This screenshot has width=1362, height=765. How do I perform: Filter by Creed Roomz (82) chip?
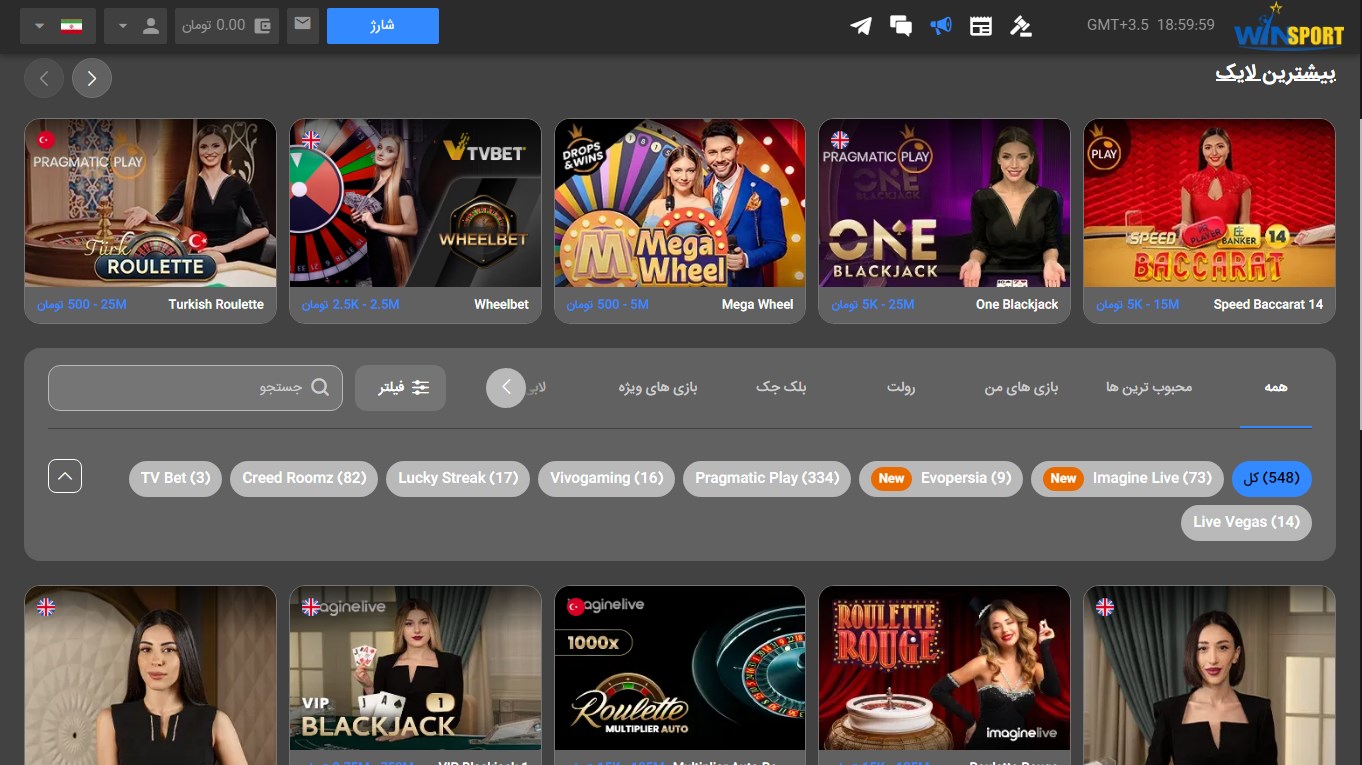(304, 478)
